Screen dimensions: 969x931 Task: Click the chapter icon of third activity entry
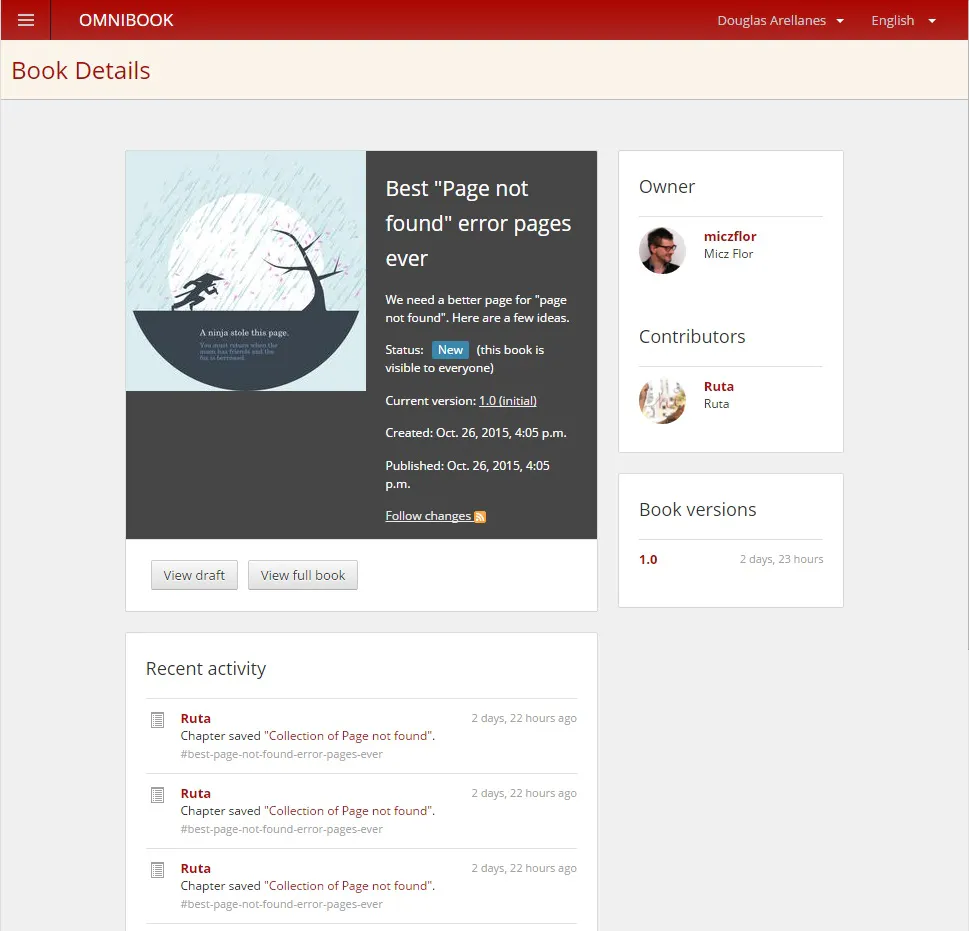[x=158, y=870]
